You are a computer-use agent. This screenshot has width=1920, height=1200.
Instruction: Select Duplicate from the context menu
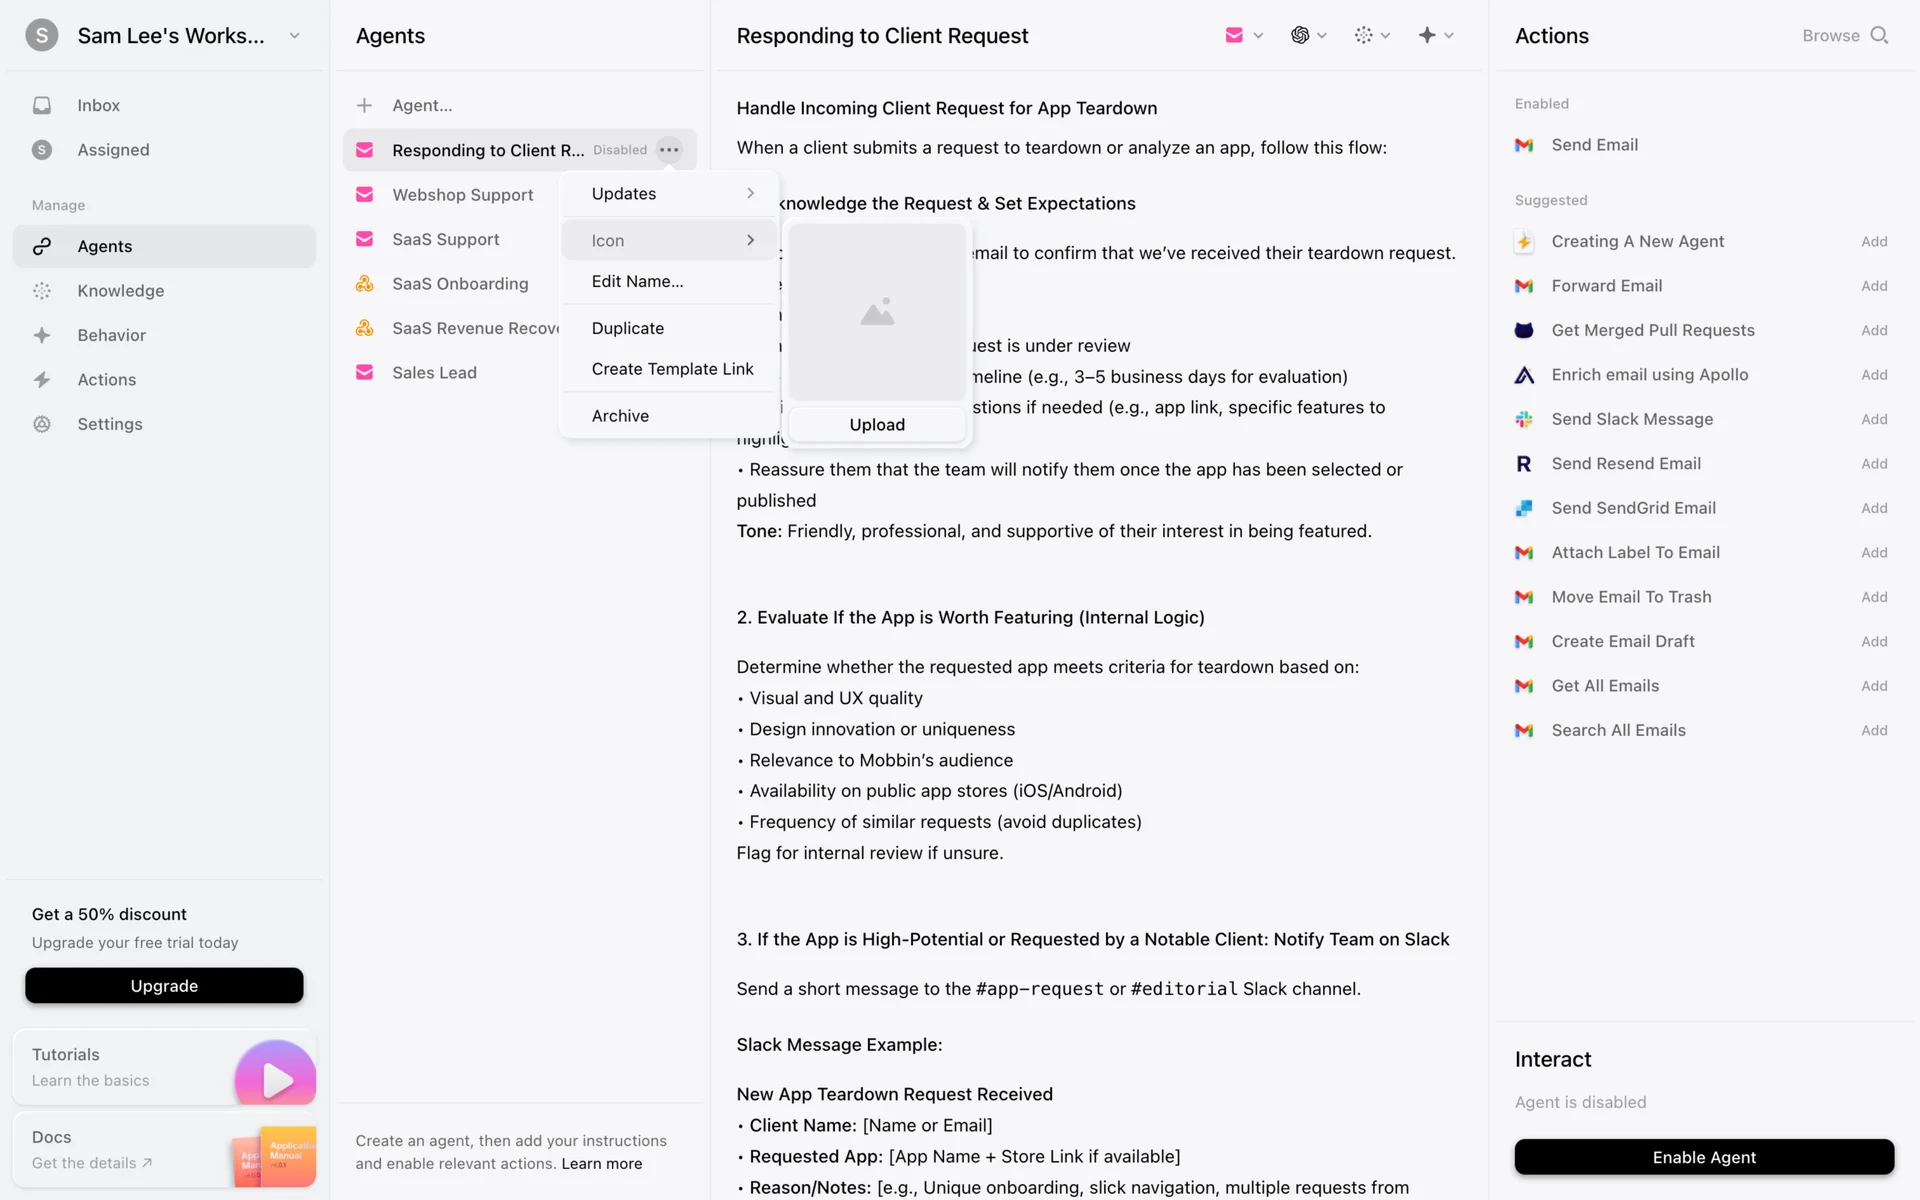627,328
